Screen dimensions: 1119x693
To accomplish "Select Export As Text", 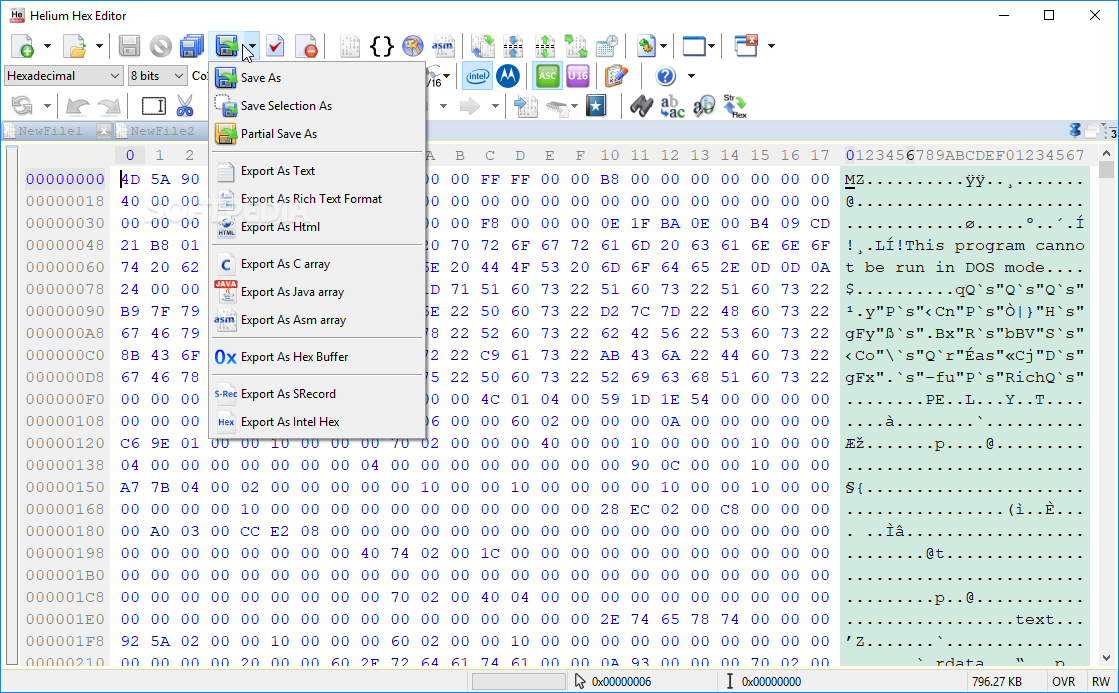I will point(318,171).
